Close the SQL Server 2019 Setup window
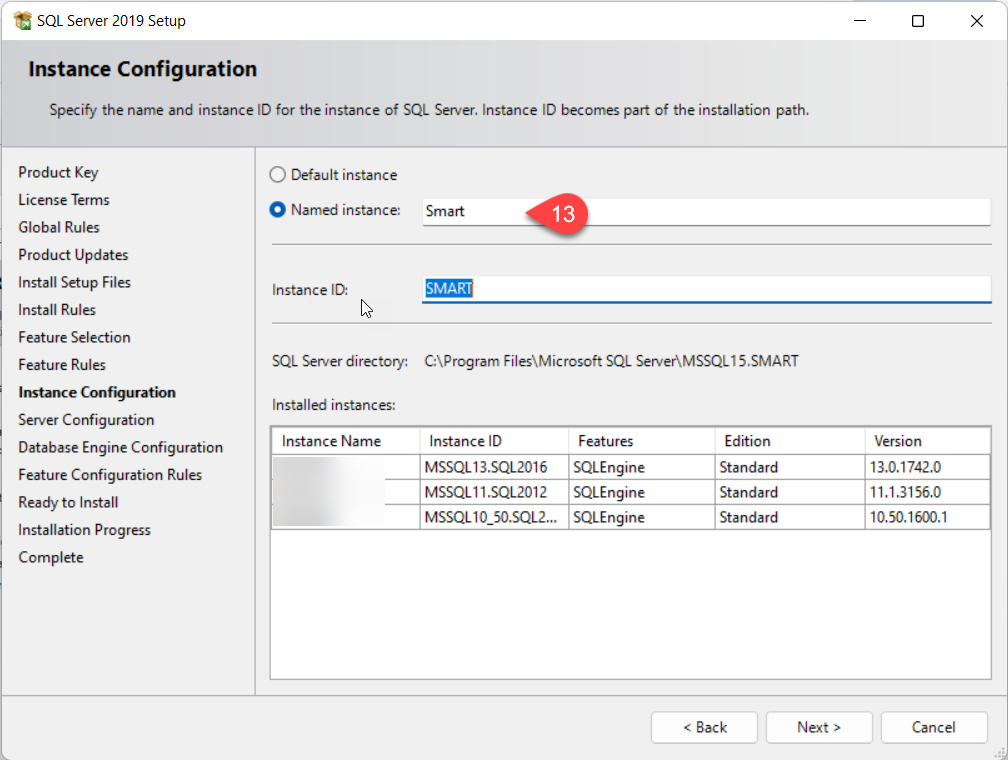 [x=976, y=21]
